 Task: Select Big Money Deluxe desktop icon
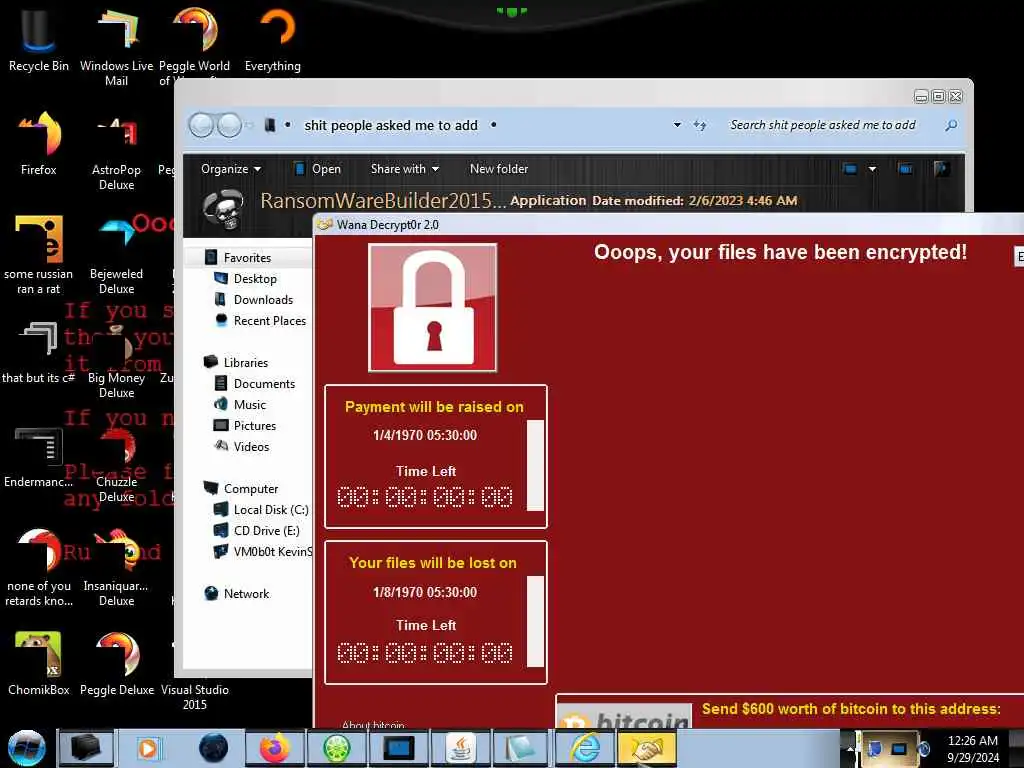point(116,359)
